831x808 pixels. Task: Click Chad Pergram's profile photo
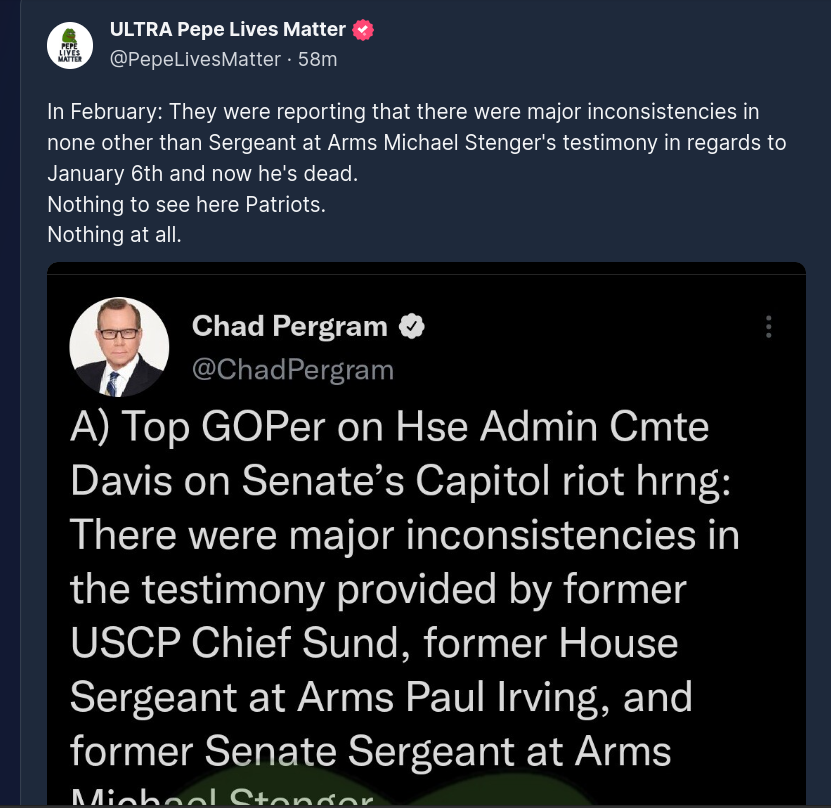[x=119, y=347]
